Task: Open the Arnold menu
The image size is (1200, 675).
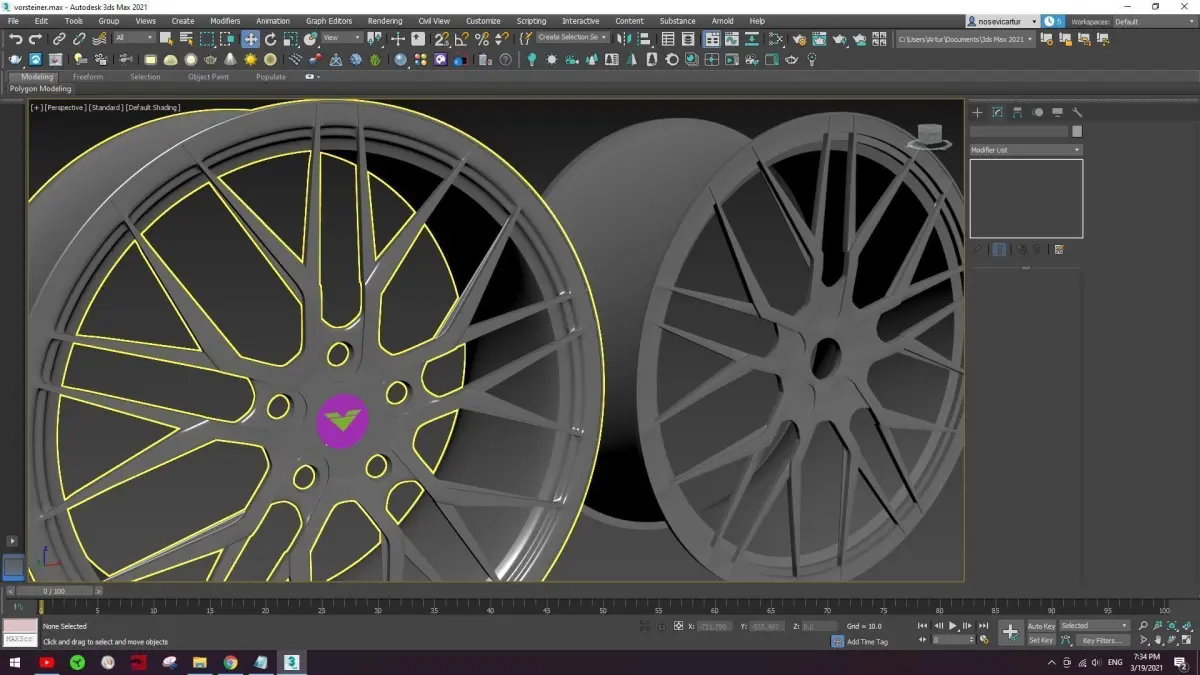Action: tap(723, 21)
